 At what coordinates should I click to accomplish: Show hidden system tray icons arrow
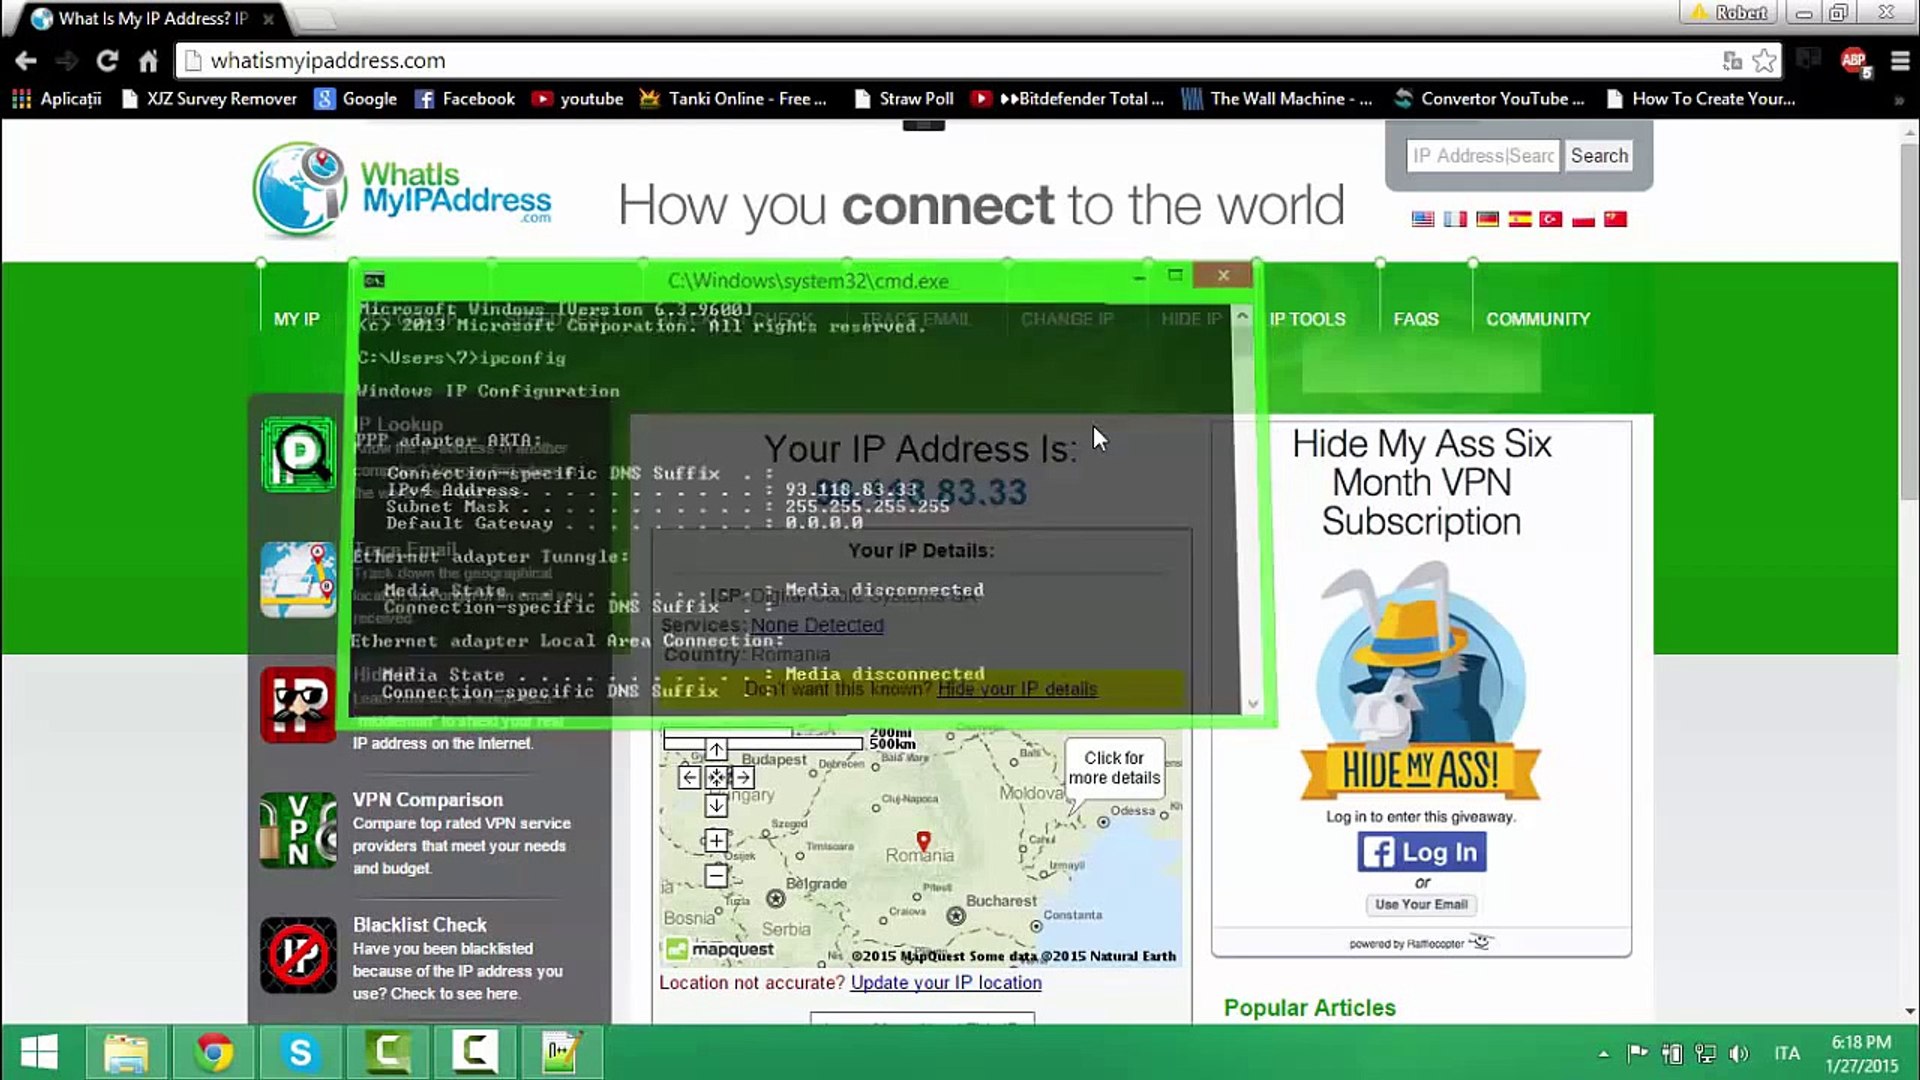pyautogui.click(x=1604, y=1053)
